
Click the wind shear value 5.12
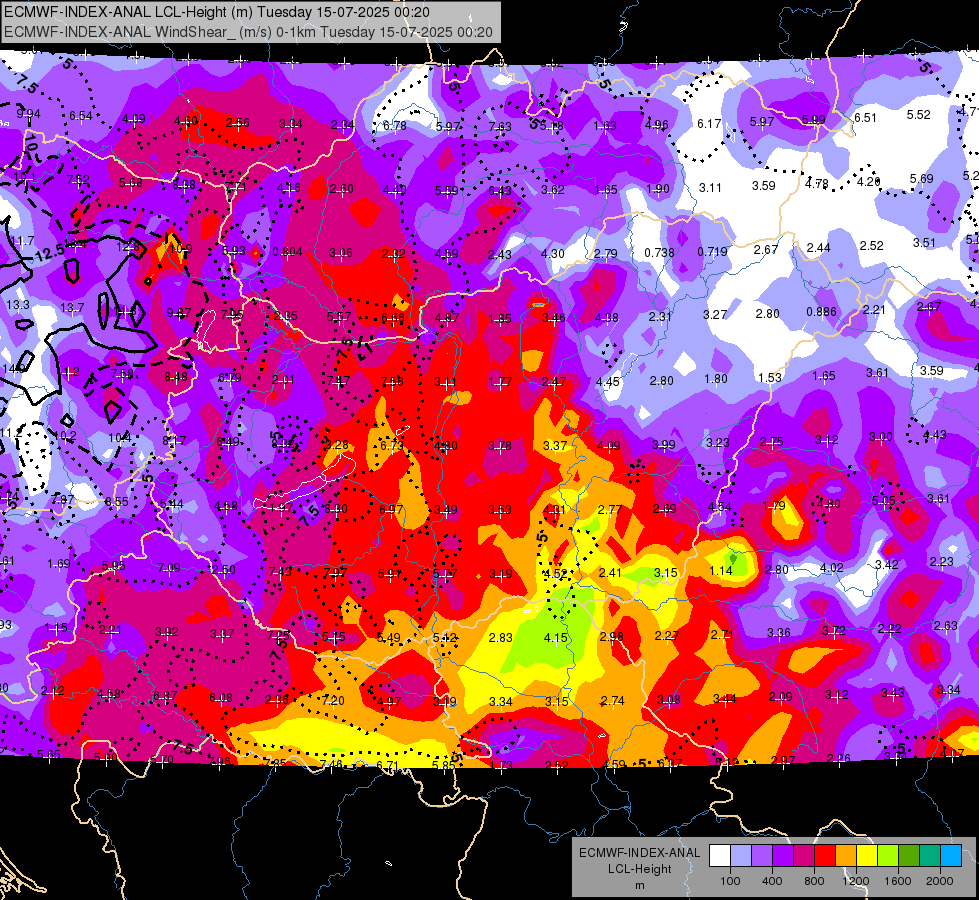445,638
